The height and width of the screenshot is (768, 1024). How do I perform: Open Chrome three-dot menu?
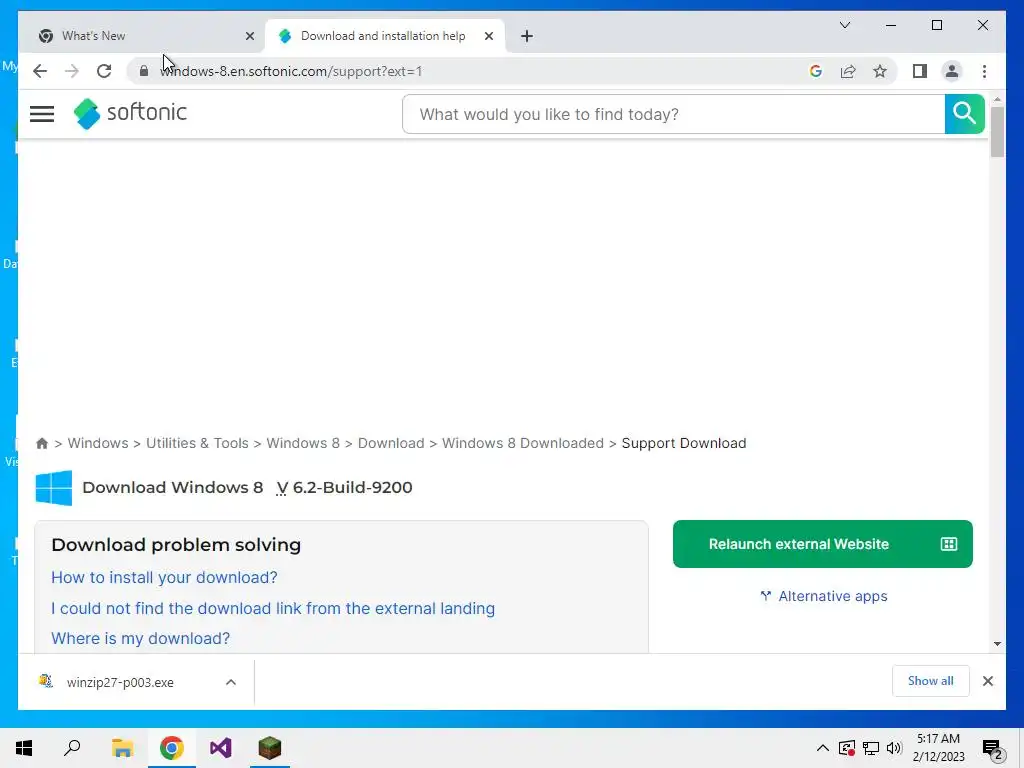coord(984,71)
